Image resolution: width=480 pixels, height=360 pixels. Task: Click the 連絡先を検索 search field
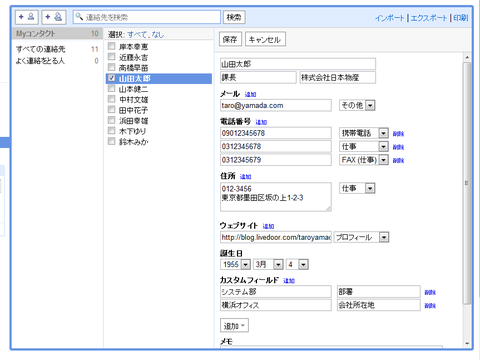[x=147, y=17]
